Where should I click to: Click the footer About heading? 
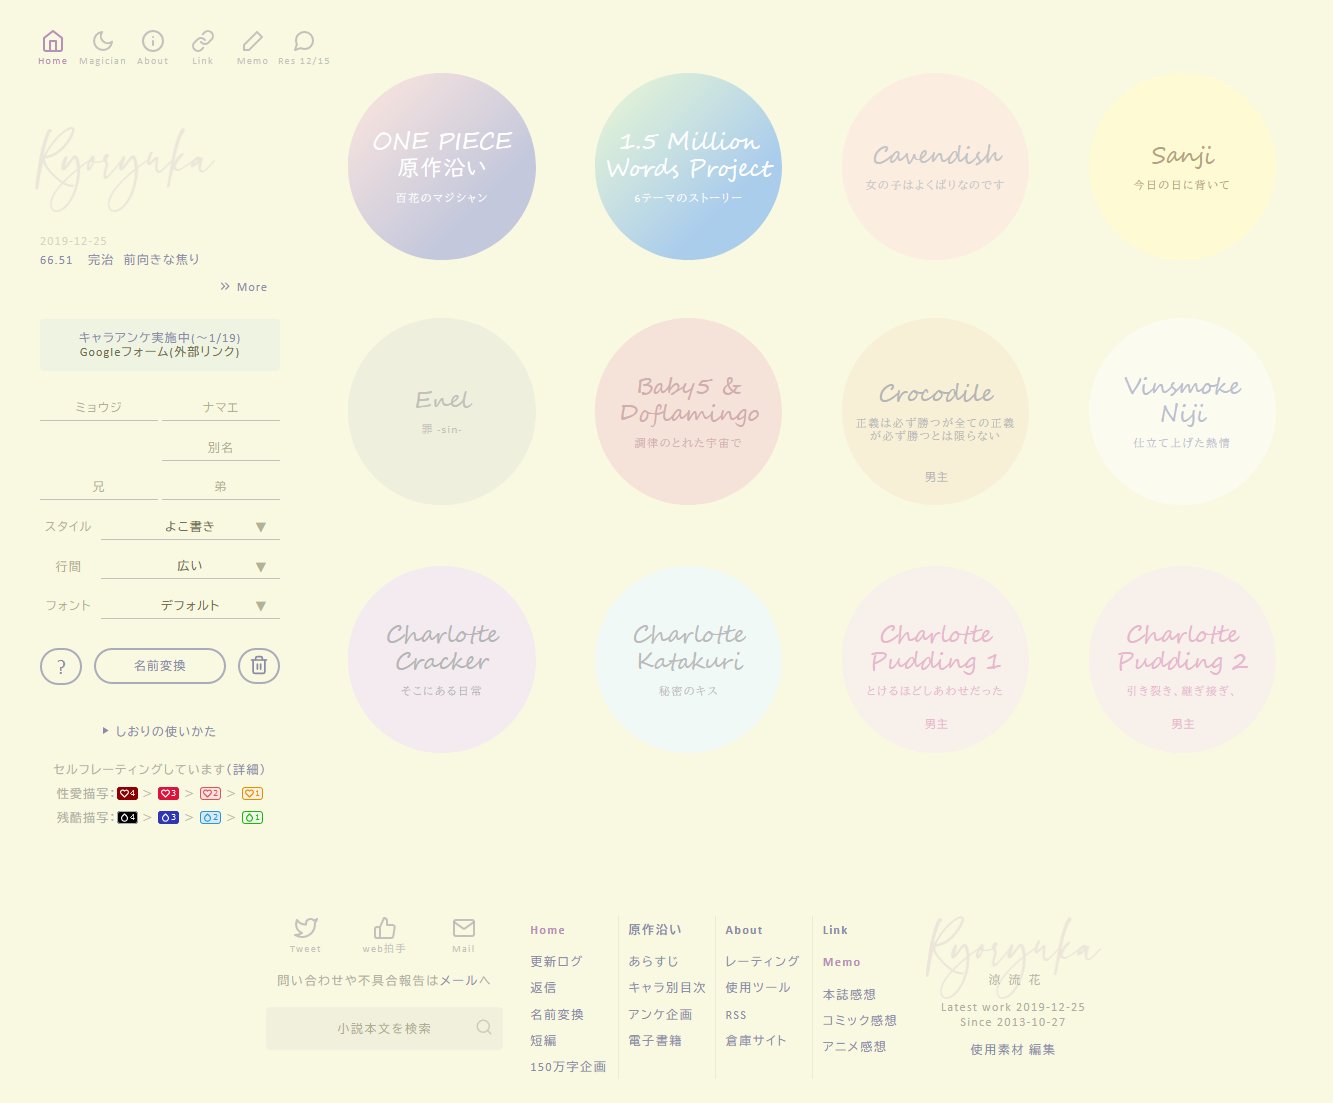(x=744, y=930)
